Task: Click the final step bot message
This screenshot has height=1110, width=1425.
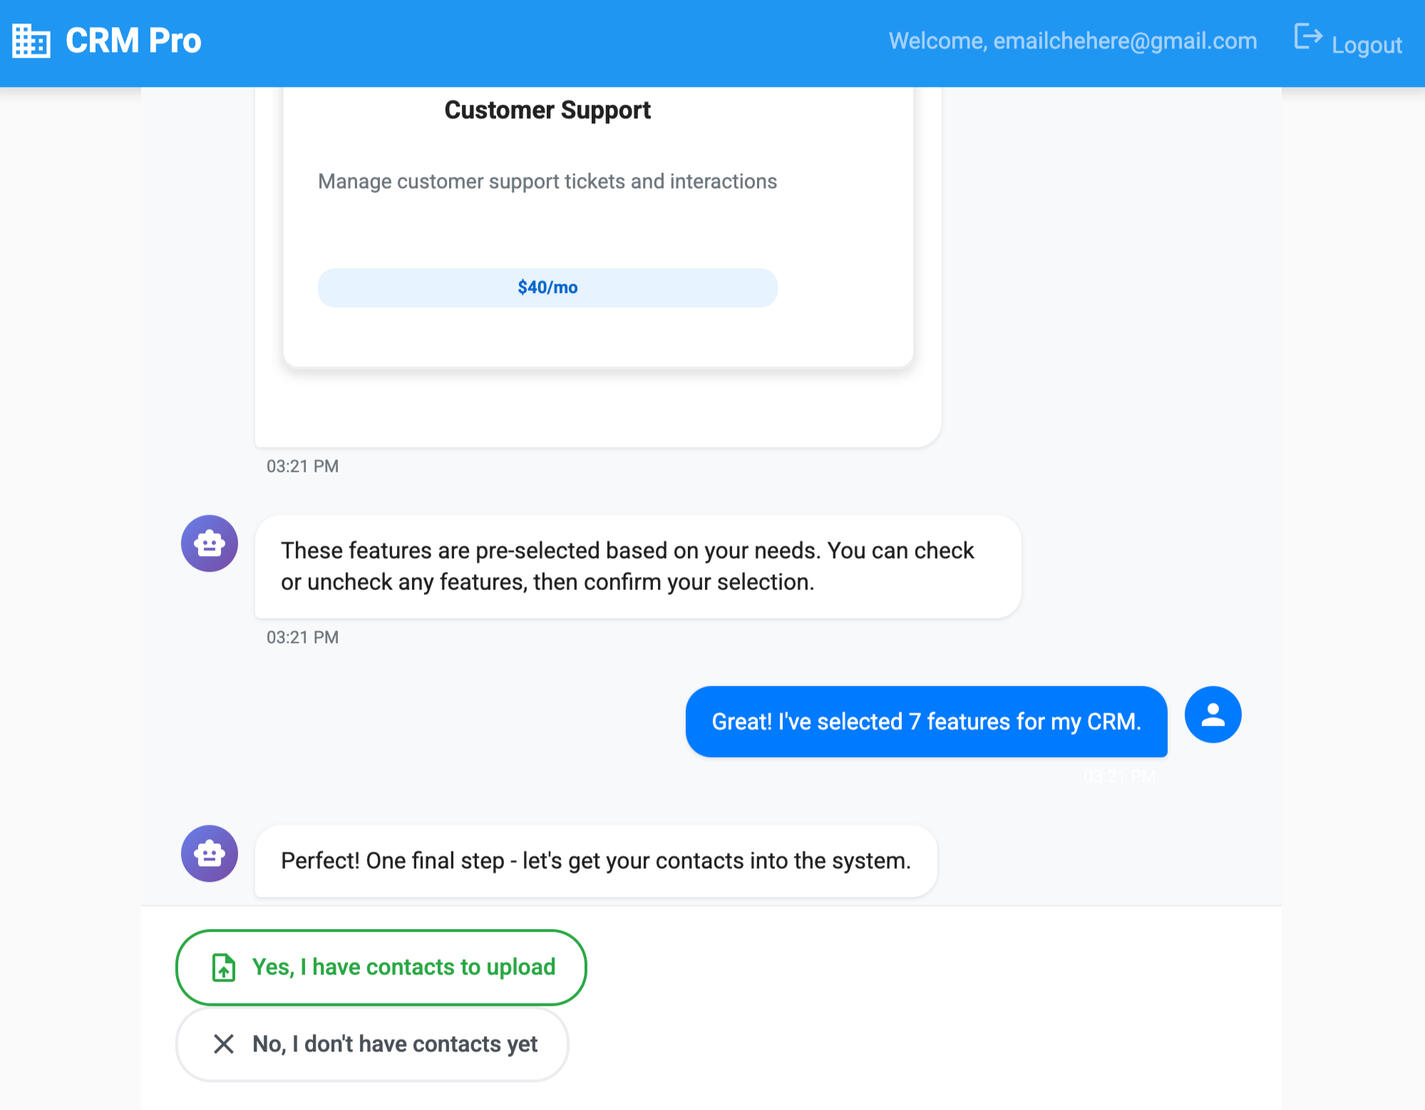Action: (x=595, y=861)
